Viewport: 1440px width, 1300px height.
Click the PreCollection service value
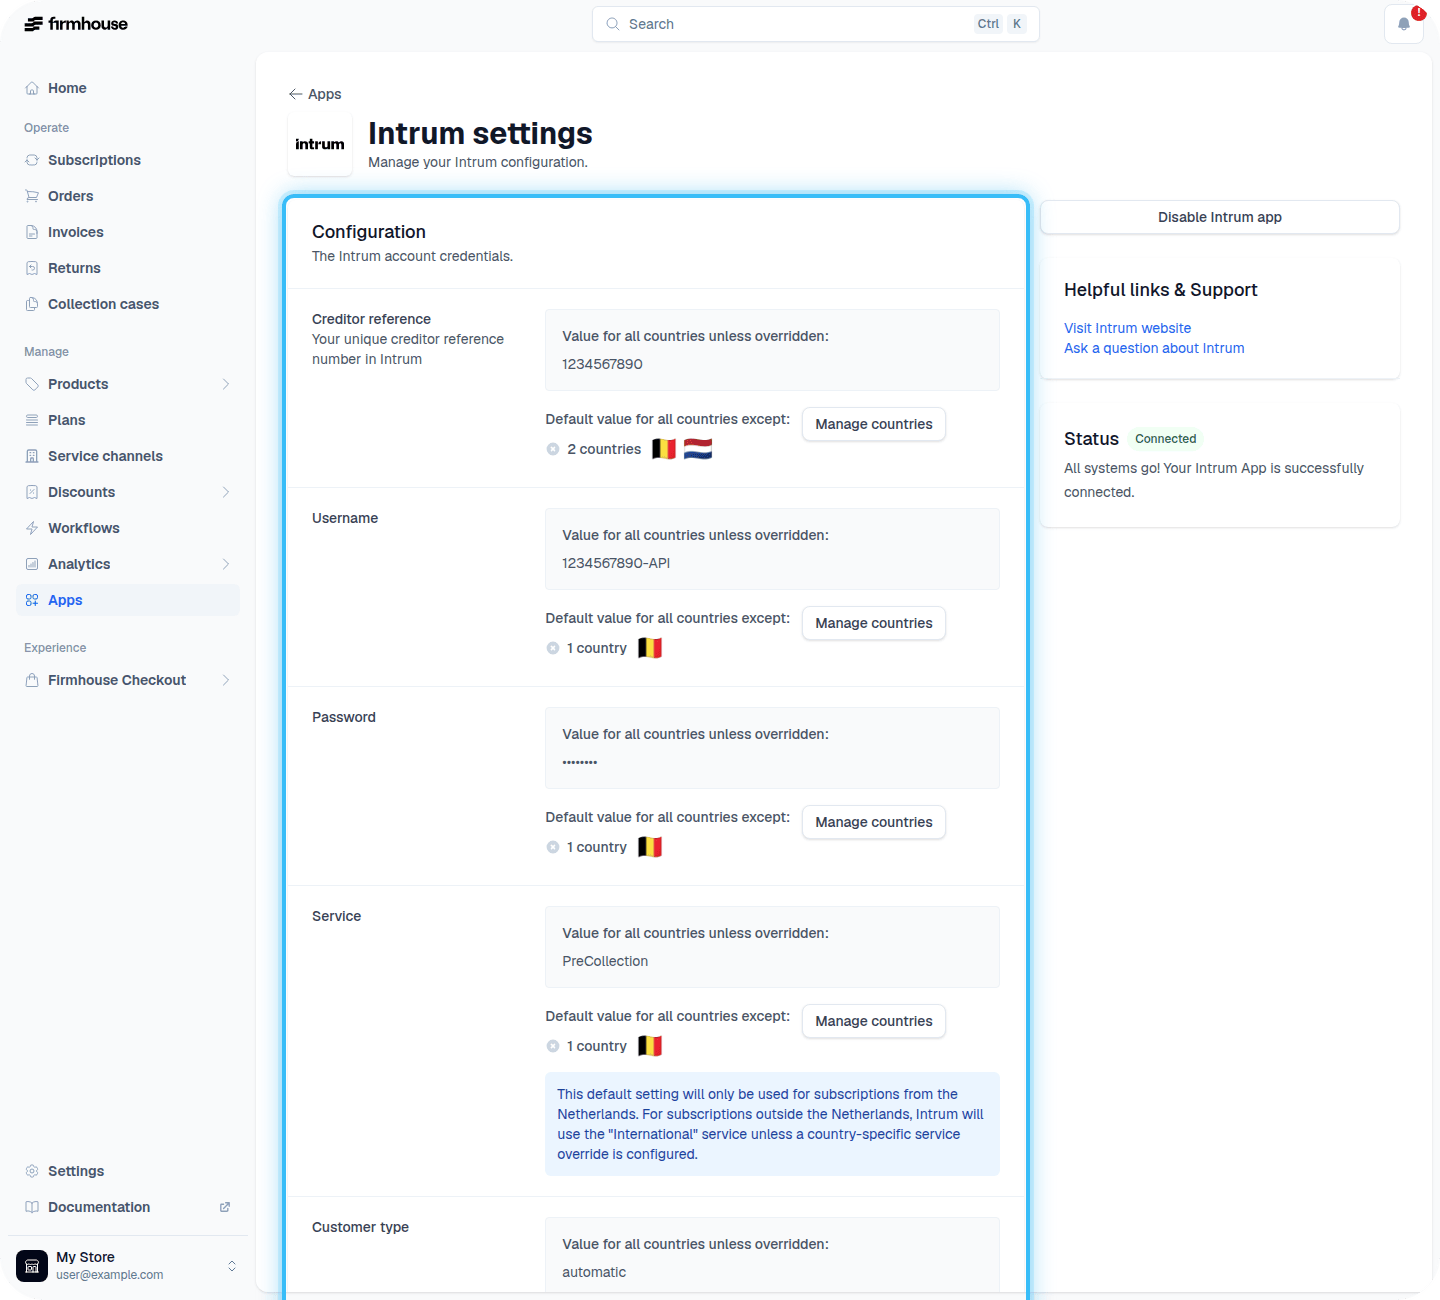pyautogui.click(x=605, y=961)
